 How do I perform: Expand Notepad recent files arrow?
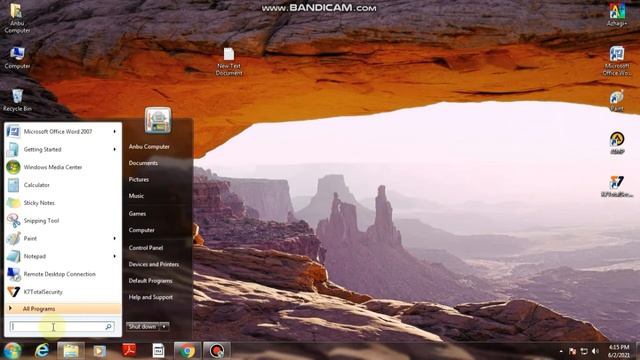(115, 256)
